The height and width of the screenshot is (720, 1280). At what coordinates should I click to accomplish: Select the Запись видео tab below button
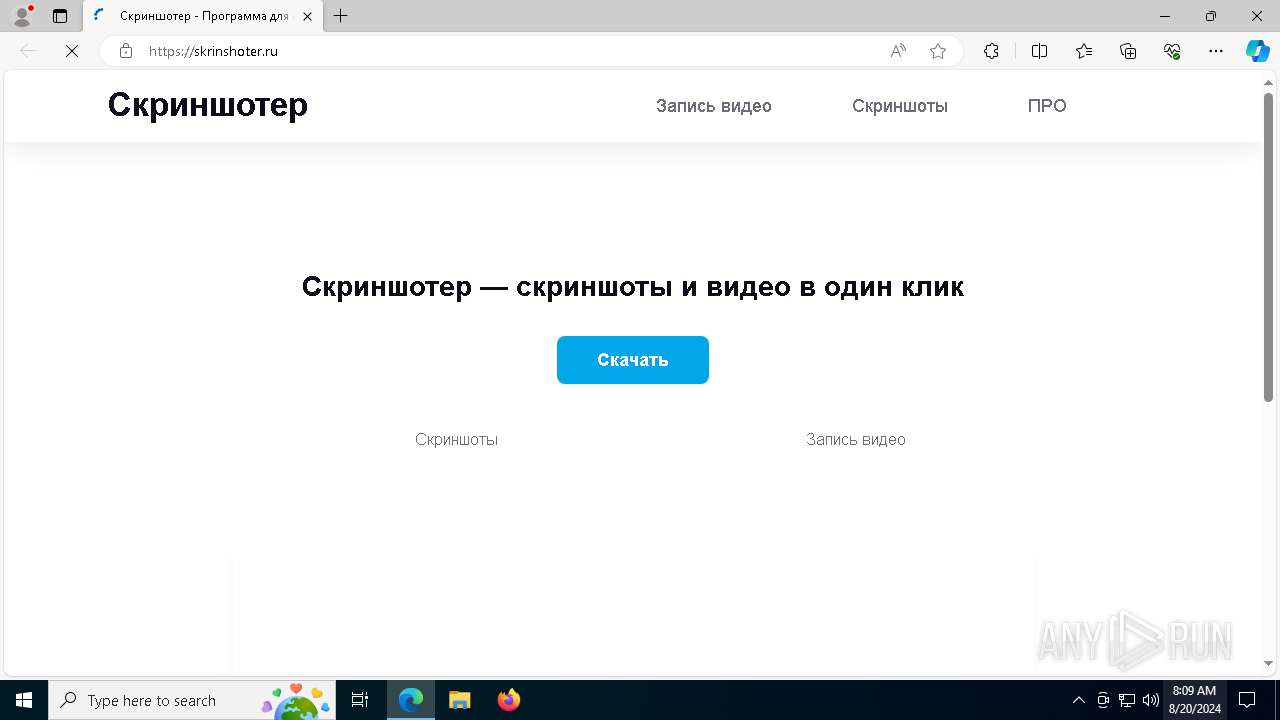point(856,439)
